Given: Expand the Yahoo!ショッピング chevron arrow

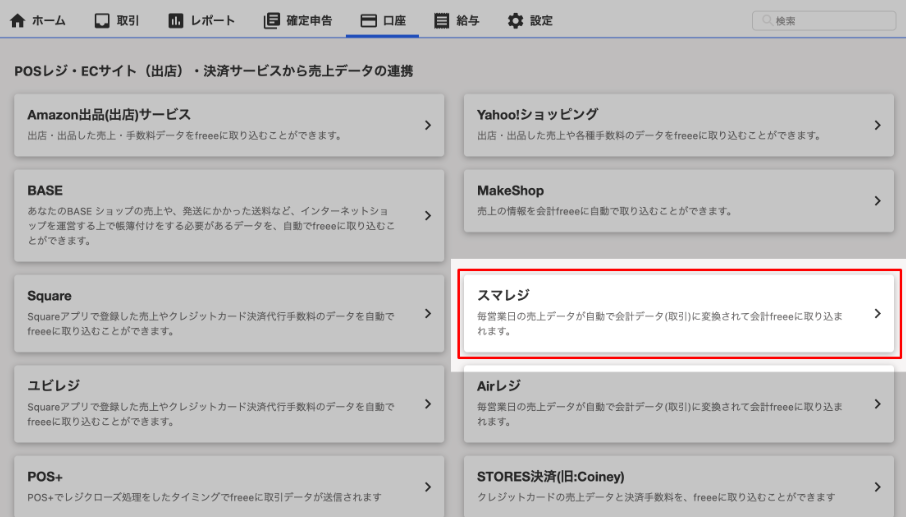Looking at the screenshot, I should click(x=877, y=125).
